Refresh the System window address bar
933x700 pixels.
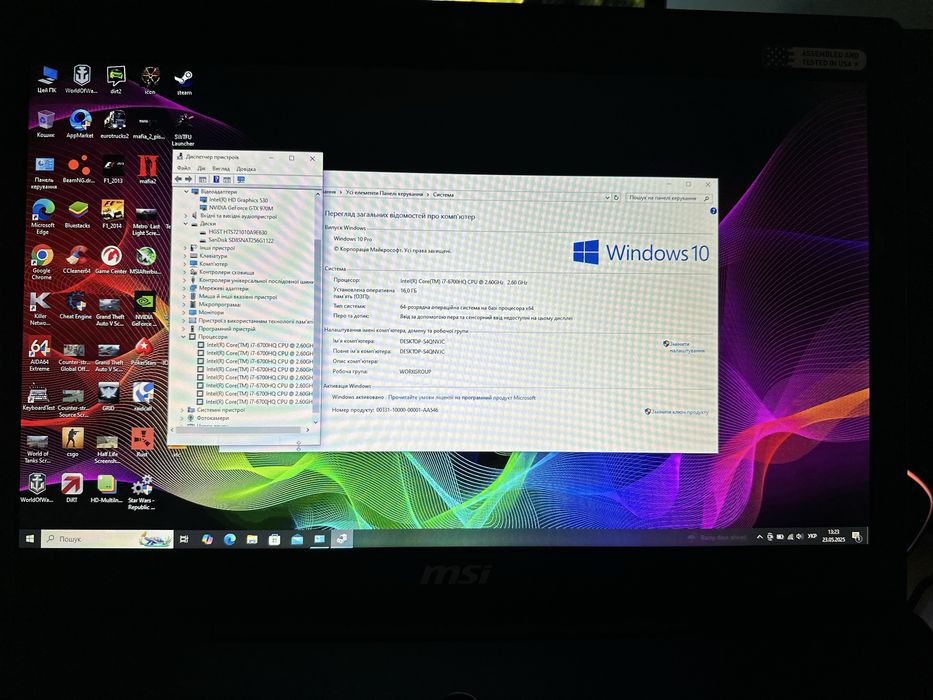coord(616,198)
